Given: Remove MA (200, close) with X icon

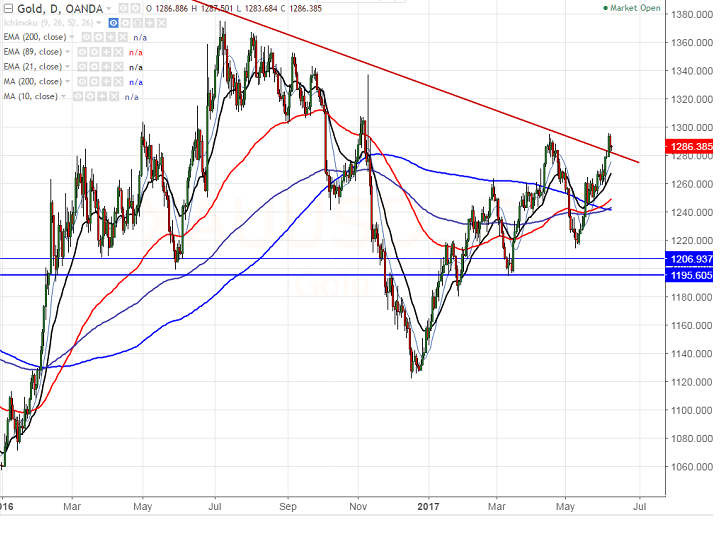Looking at the screenshot, I should [118, 82].
